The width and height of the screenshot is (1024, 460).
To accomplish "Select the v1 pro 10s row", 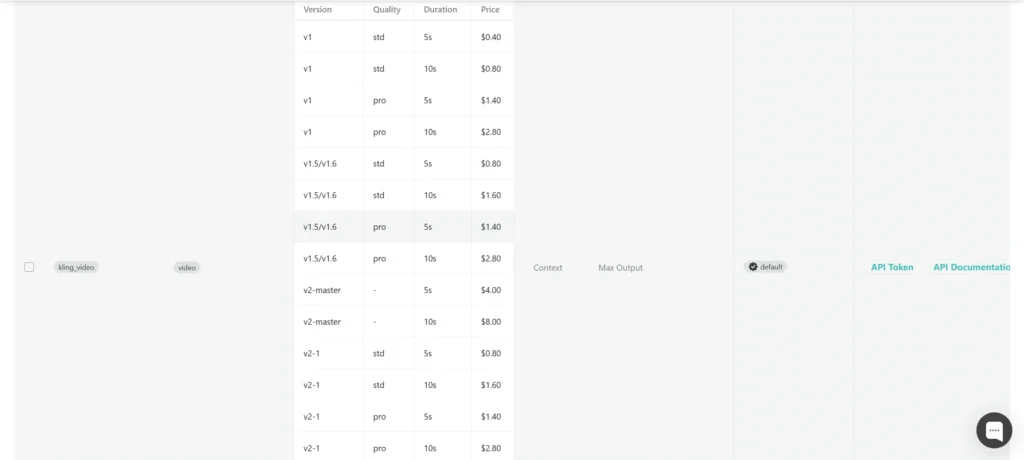I will (404, 132).
